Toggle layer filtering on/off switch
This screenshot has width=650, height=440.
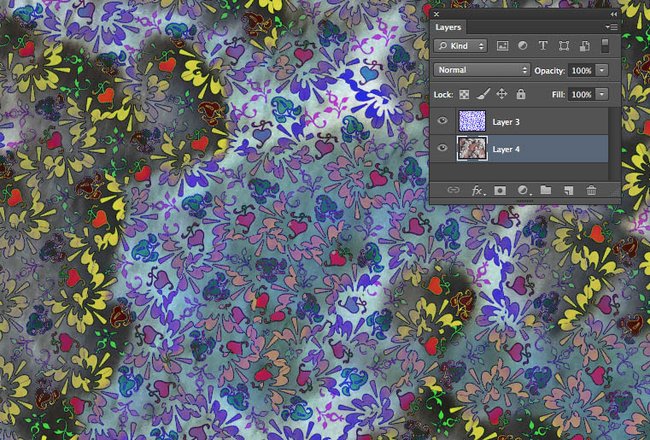(x=606, y=46)
